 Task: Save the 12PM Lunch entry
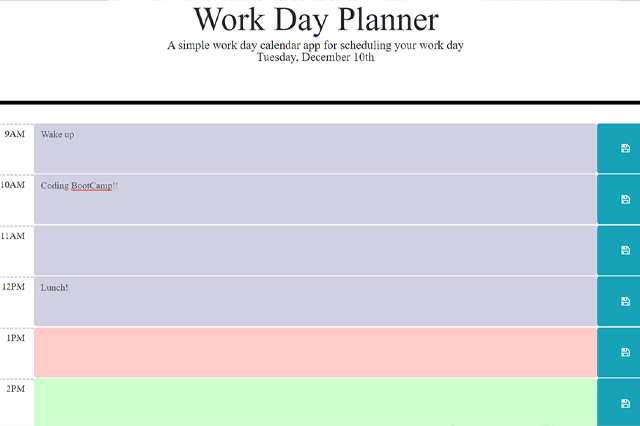pyautogui.click(x=625, y=301)
